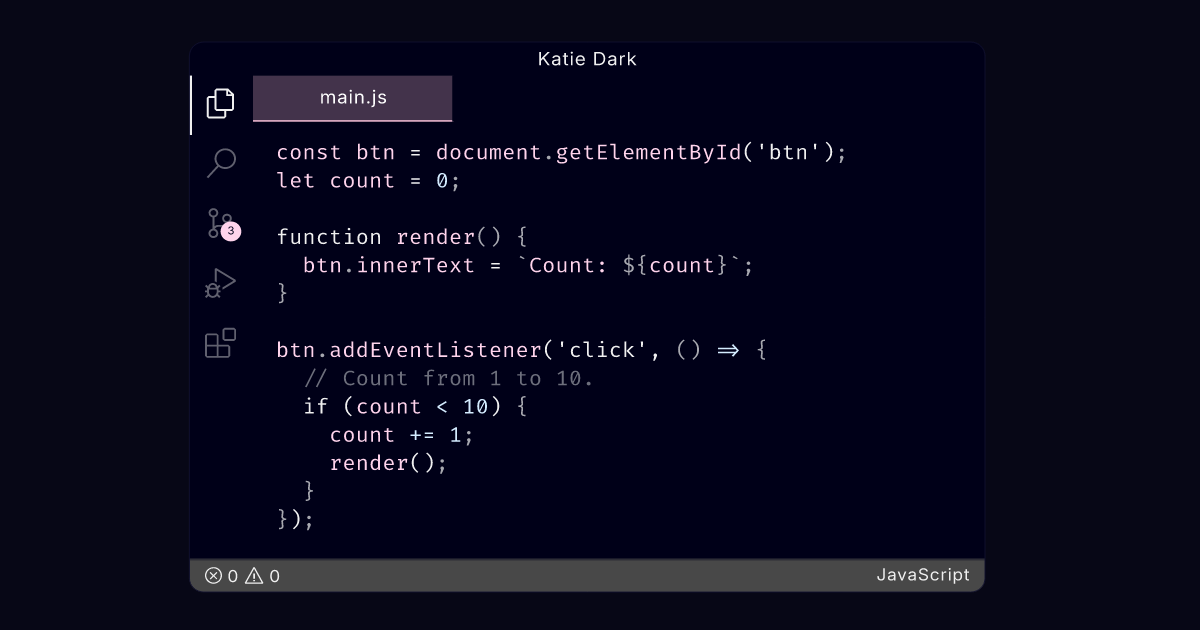This screenshot has width=1200, height=630.
Task: Click the Katie Dark window title
Action: point(587,59)
